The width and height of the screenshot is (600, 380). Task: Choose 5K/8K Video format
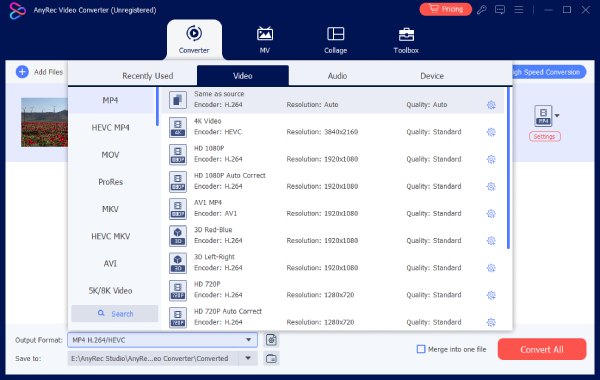click(111, 290)
